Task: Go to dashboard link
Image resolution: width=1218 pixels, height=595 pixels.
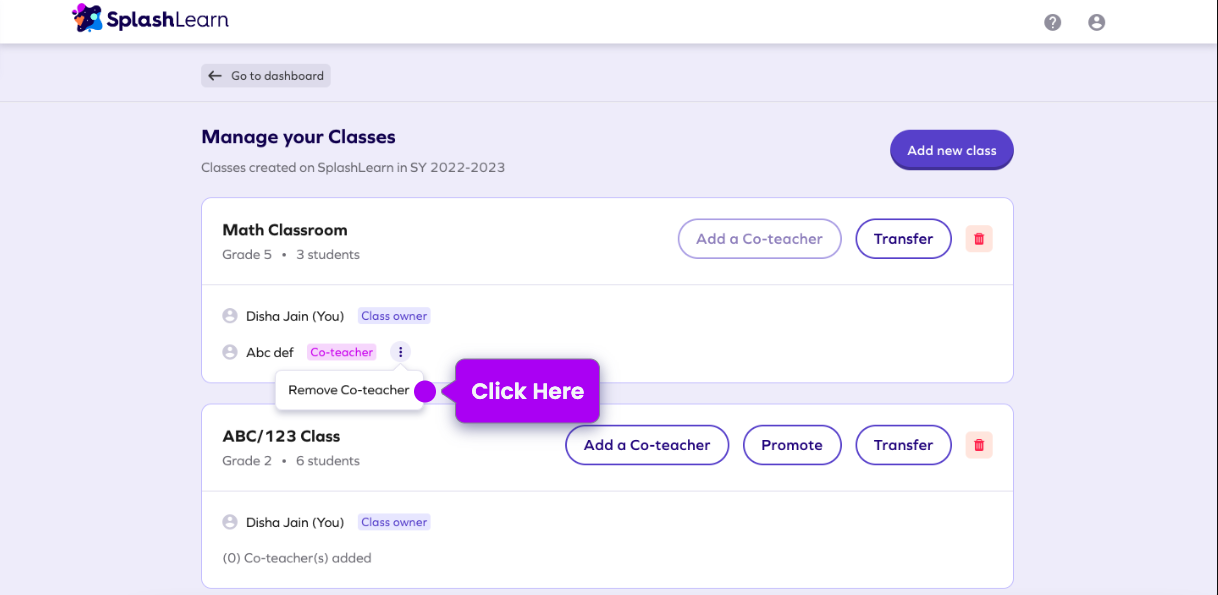Action: coord(277,76)
